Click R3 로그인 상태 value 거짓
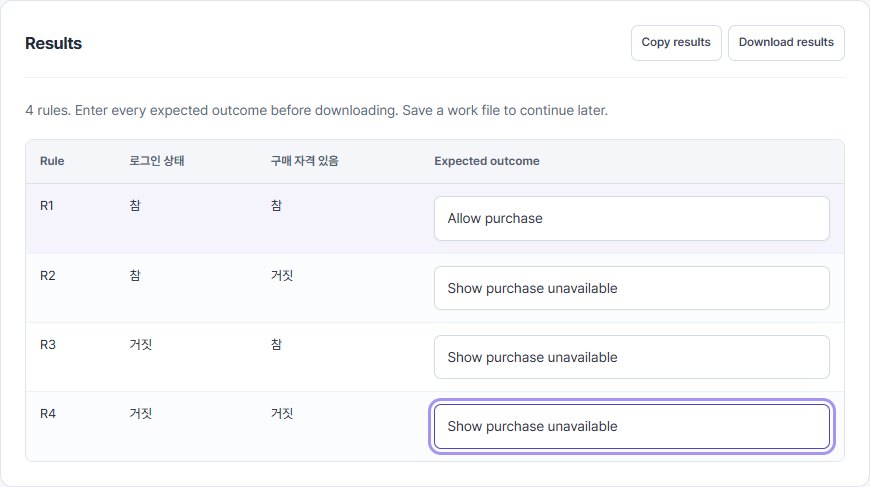The image size is (870, 487). click(x=140, y=344)
